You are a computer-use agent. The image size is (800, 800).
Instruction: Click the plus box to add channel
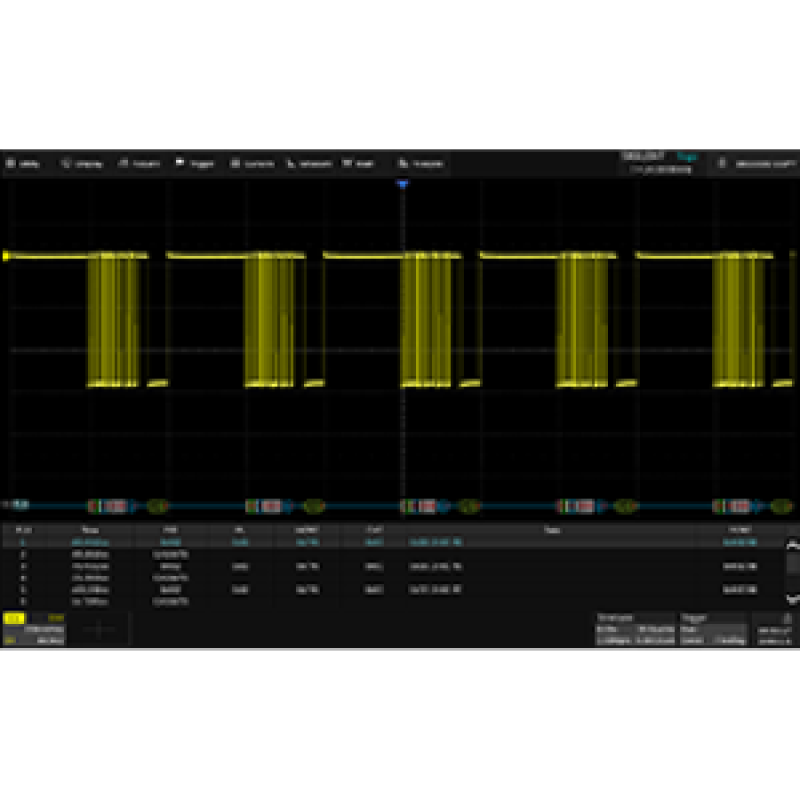coord(101,631)
